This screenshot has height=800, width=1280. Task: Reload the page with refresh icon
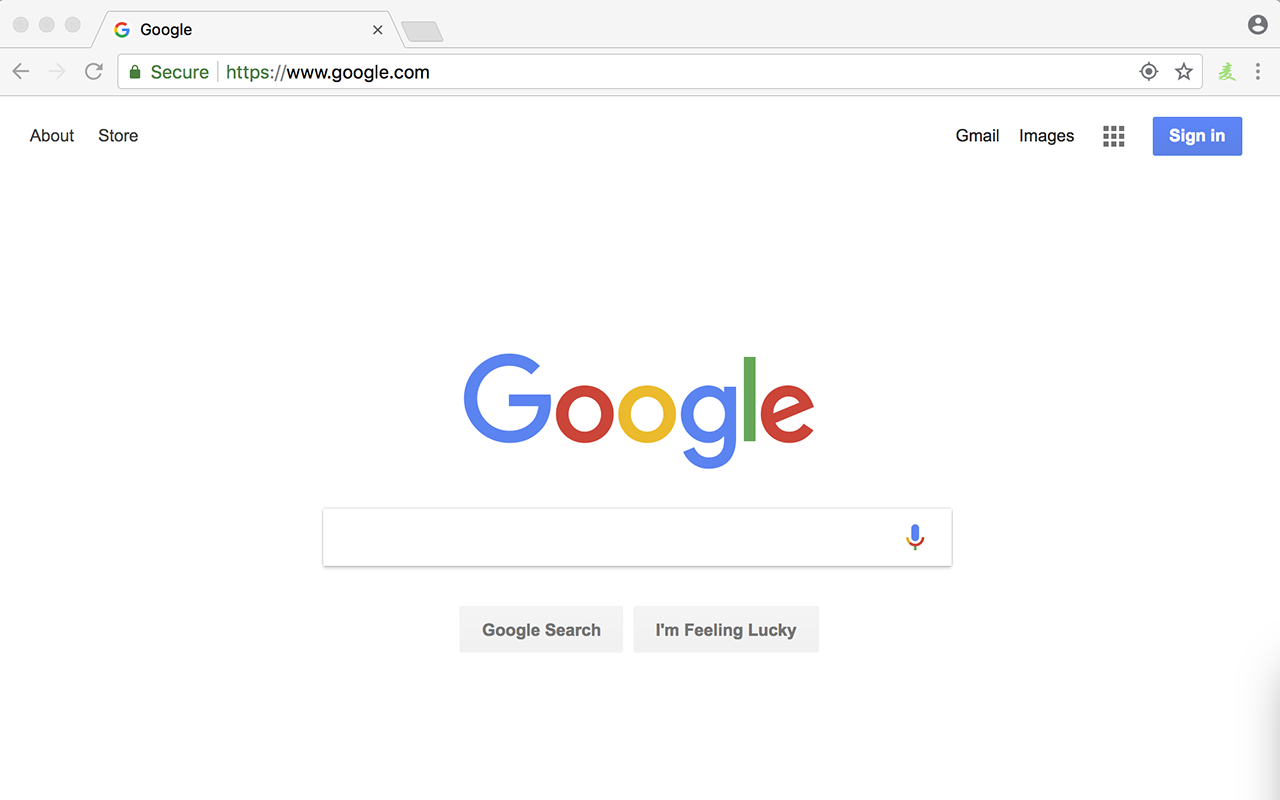pyautogui.click(x=93, y=71)
